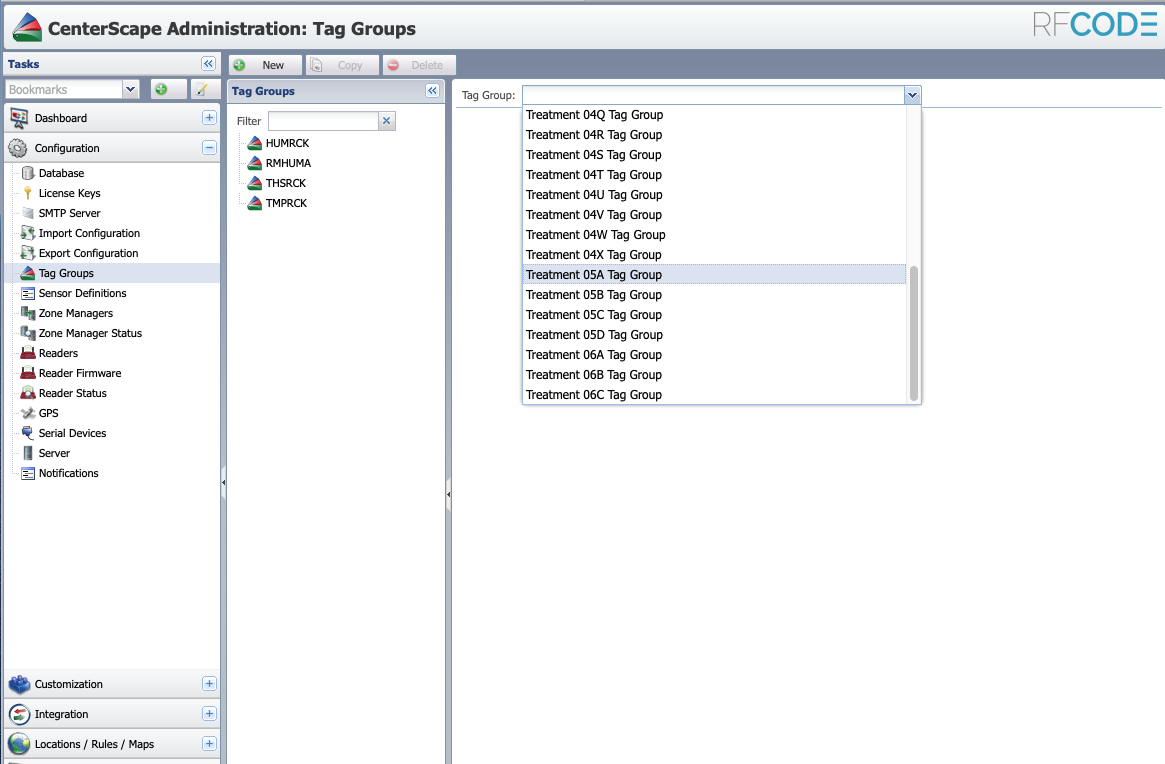The image size is (1165, 764).
Task: Toggle the Tag Group dropdown arrow
Action: [x=912, y=95]
